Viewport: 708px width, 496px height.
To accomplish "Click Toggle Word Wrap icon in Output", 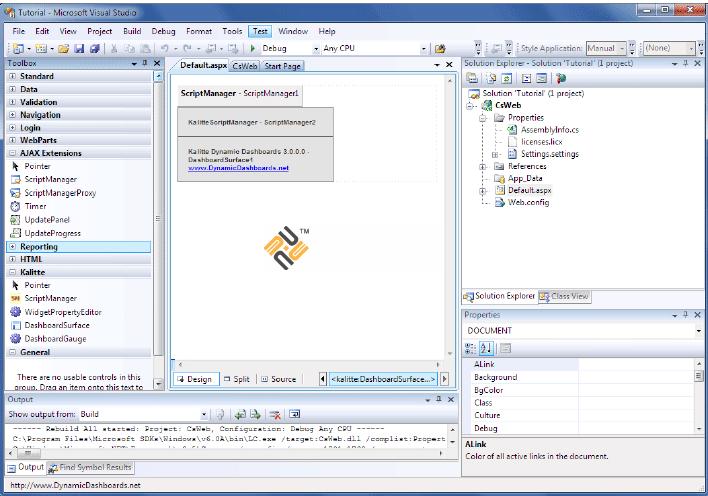I will tap(294, 414).
